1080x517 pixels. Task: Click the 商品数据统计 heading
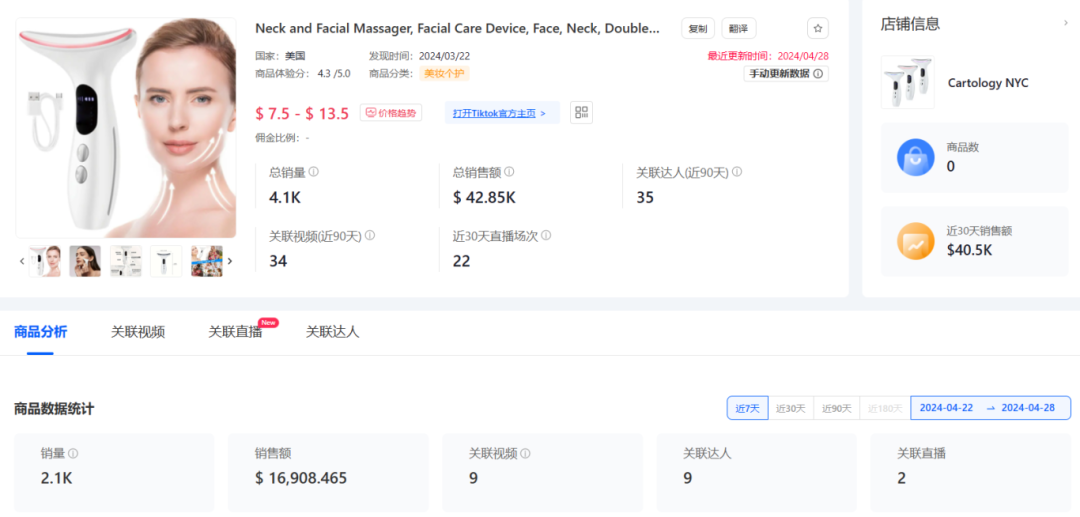pyautogui.click(x=54, y=409)
